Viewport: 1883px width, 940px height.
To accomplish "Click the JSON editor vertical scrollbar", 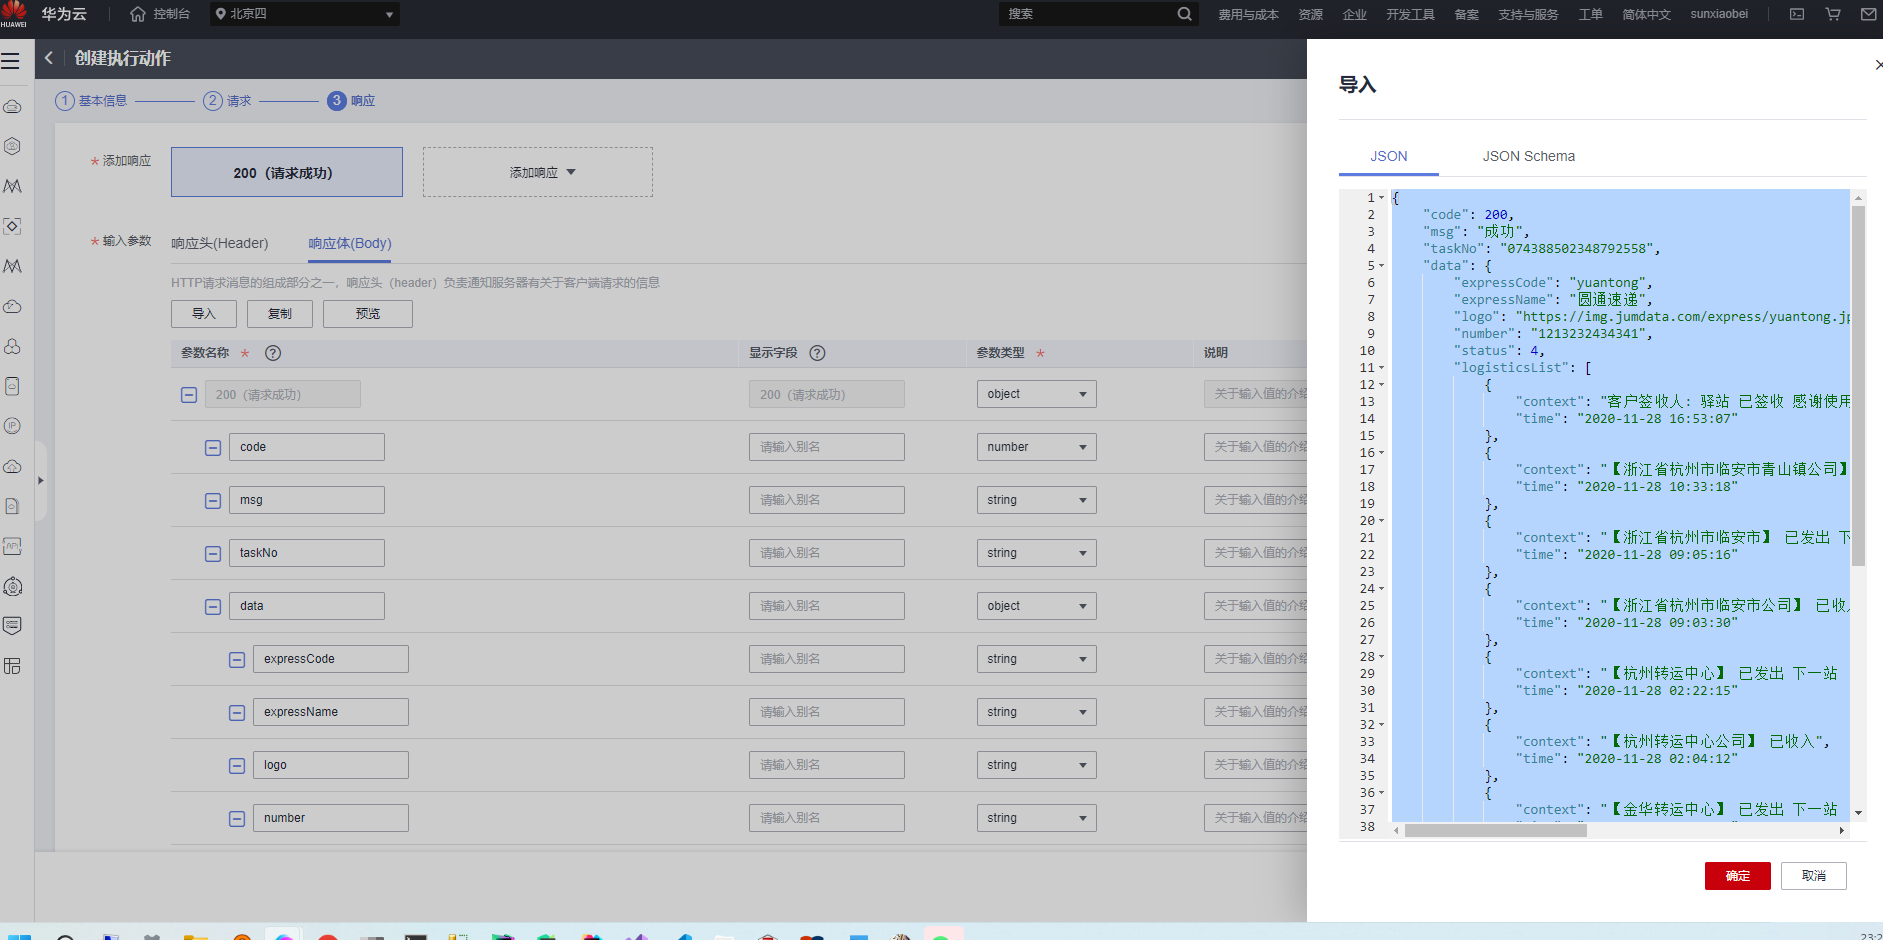I will (x=1858, y=385).
